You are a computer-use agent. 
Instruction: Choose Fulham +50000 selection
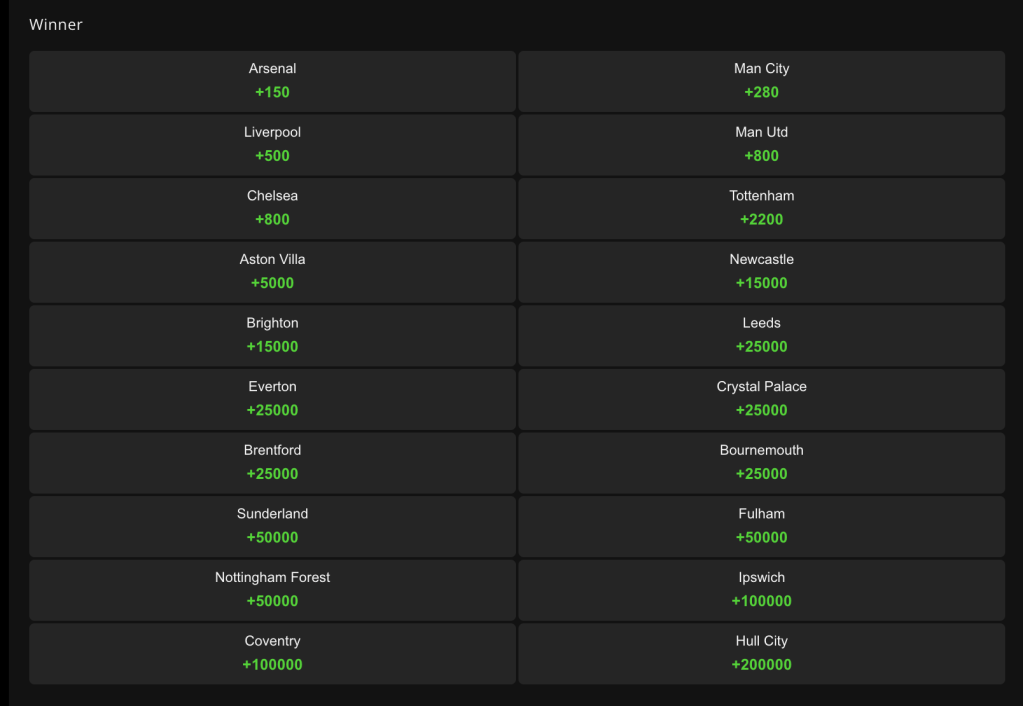[761, 527]
